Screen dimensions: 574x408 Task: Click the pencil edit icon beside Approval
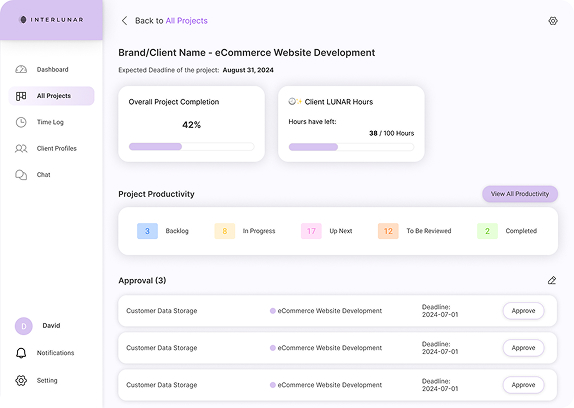(x=552, y=280)
